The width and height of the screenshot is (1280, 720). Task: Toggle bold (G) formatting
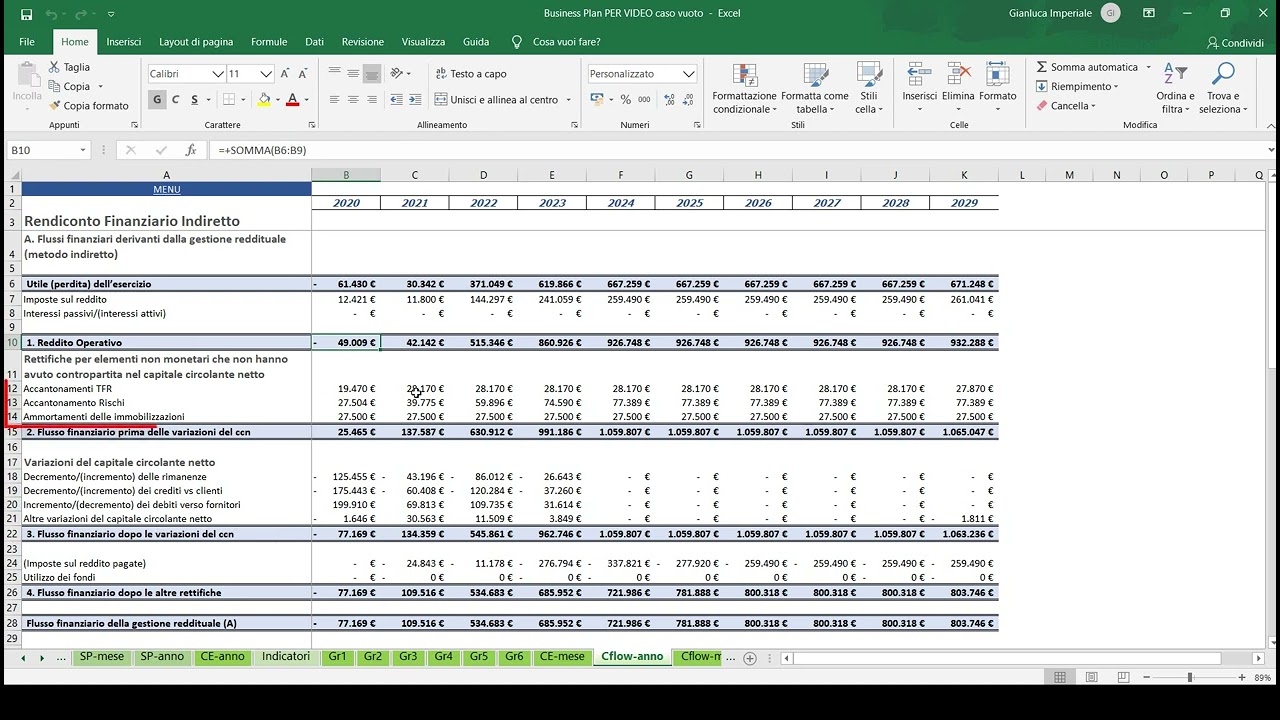click(157, 99)
